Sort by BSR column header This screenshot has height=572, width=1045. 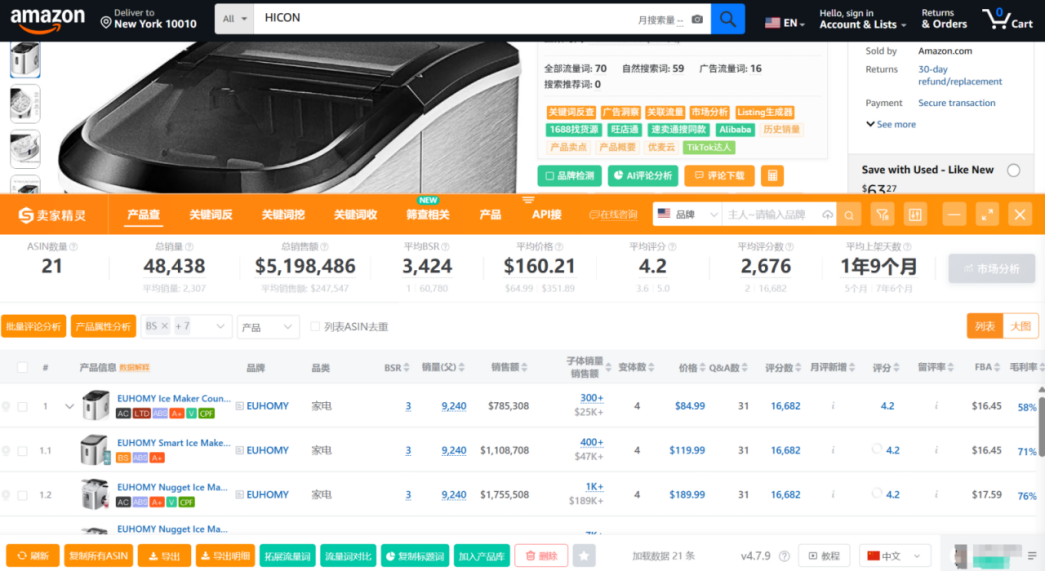click(396, 367)
